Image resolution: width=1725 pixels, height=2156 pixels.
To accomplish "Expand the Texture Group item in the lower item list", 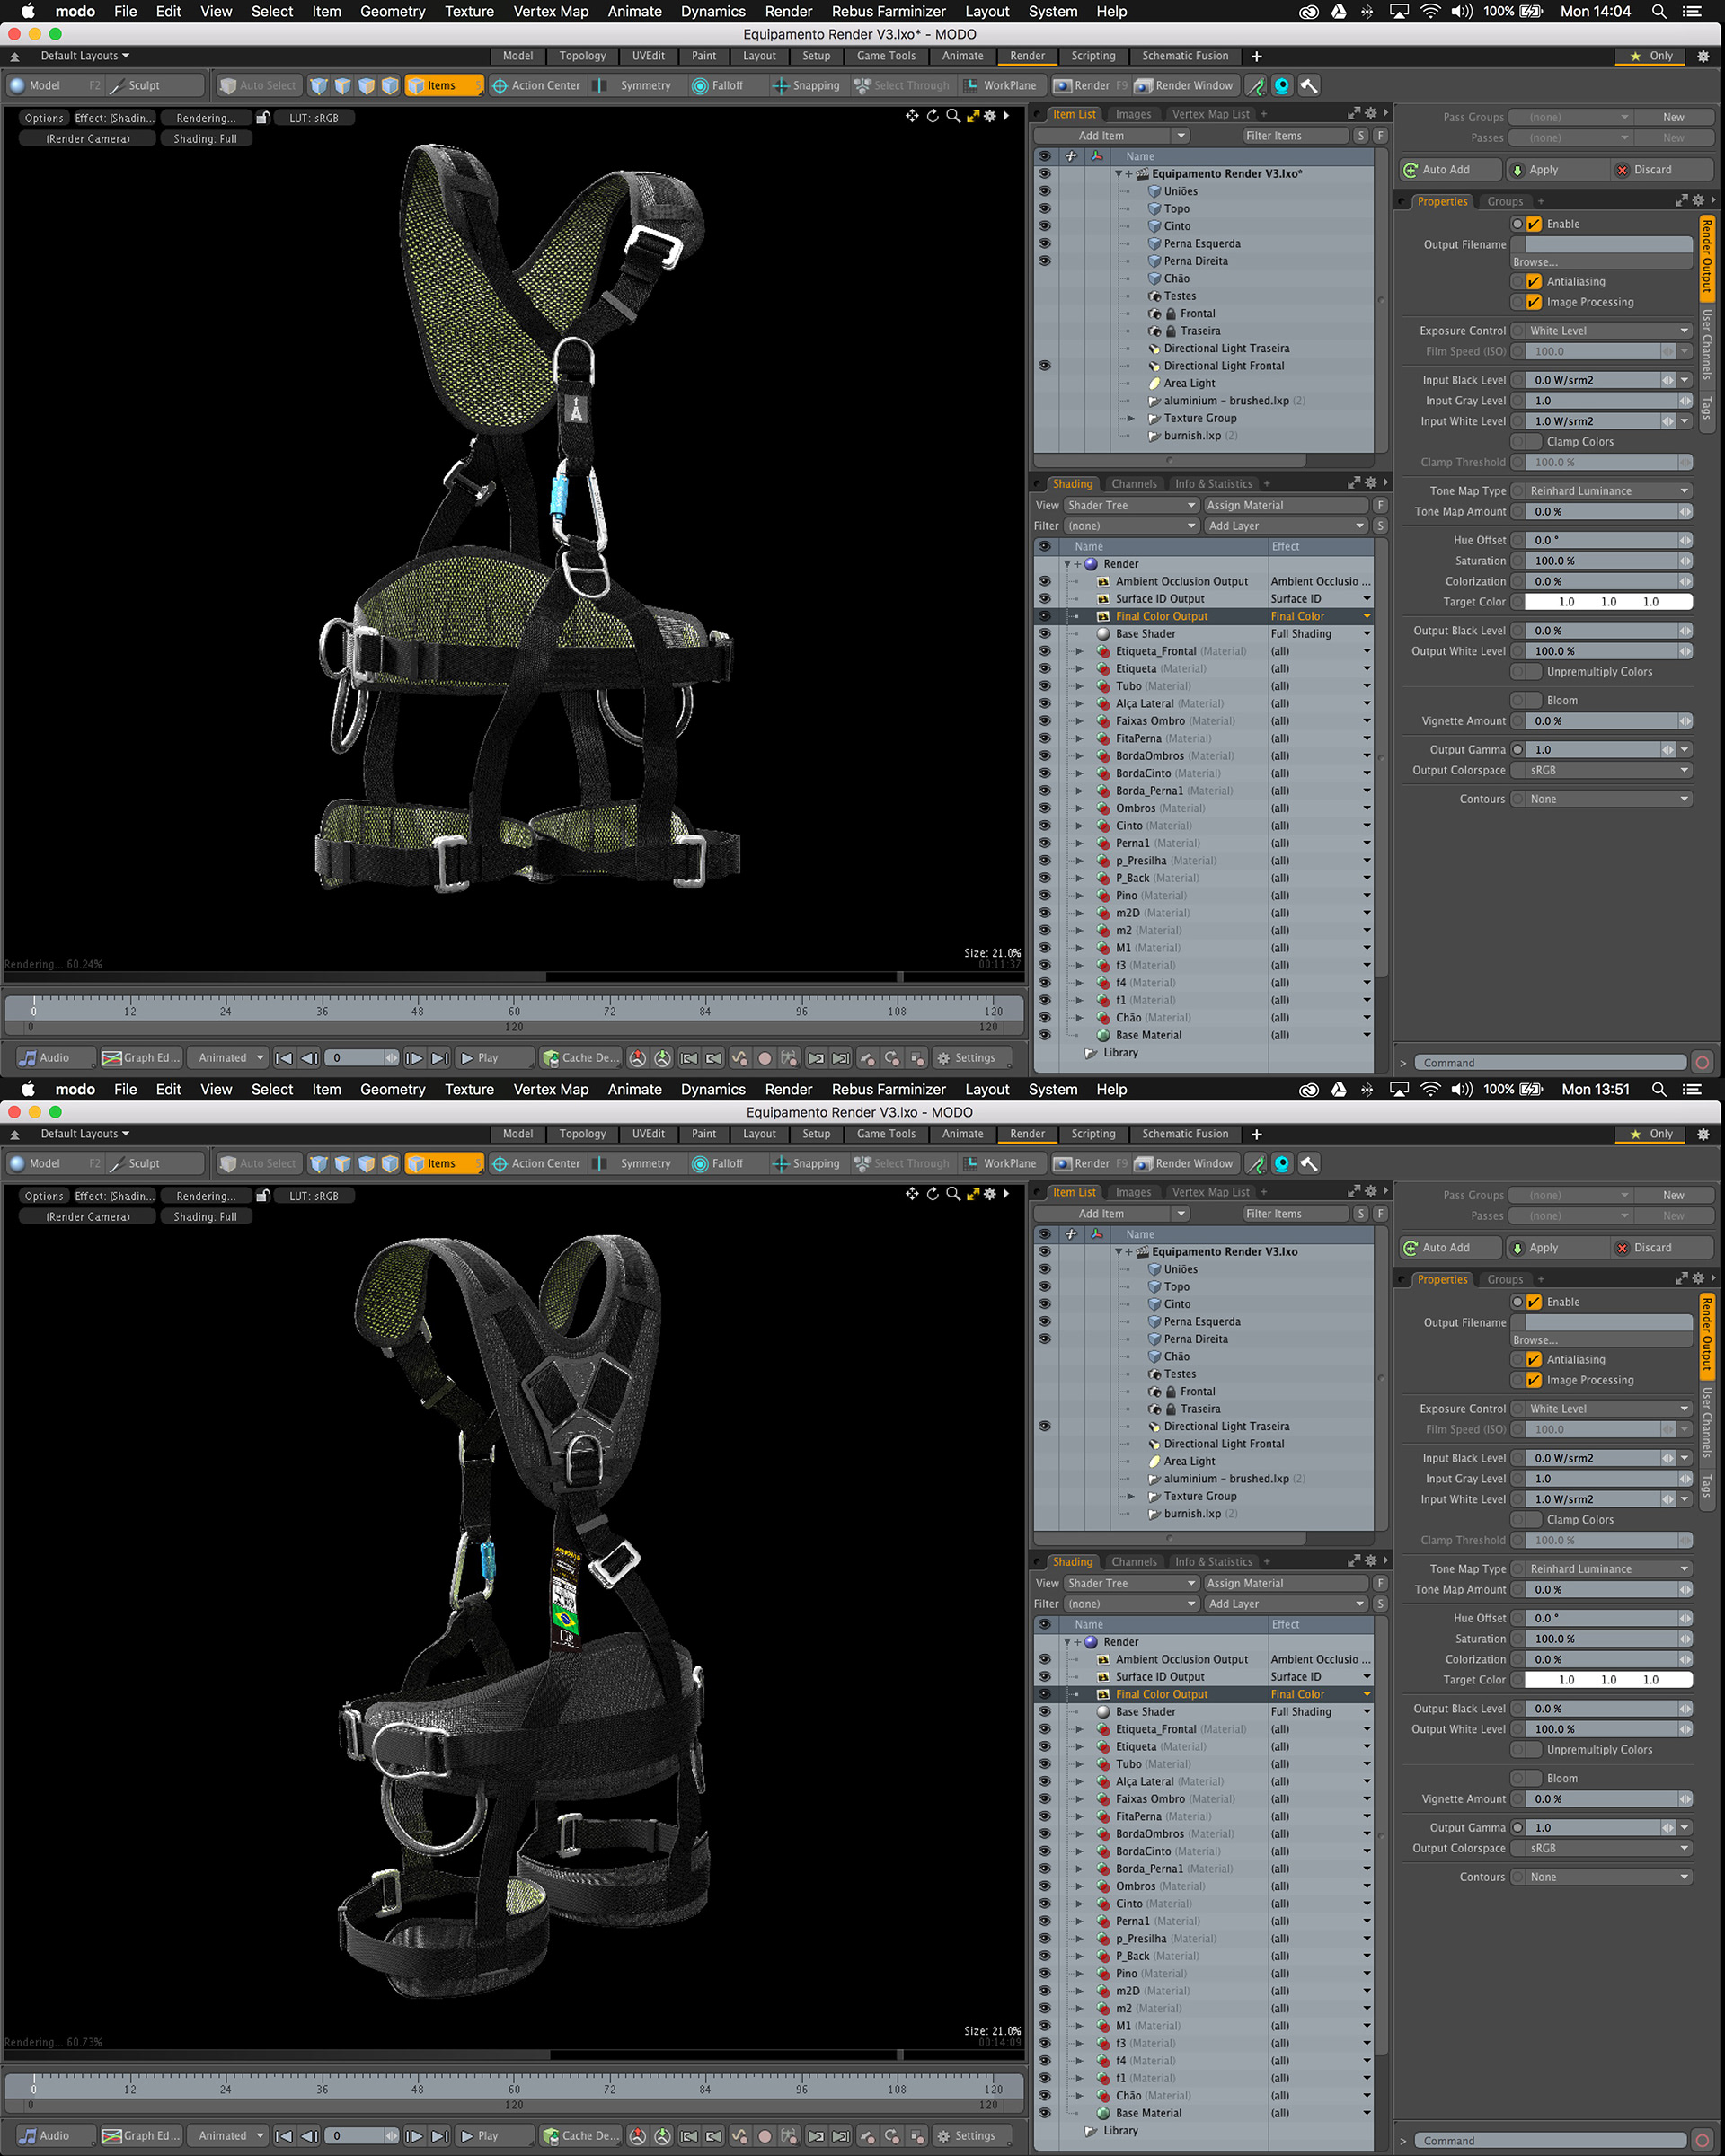I will coord(1131,1497).
